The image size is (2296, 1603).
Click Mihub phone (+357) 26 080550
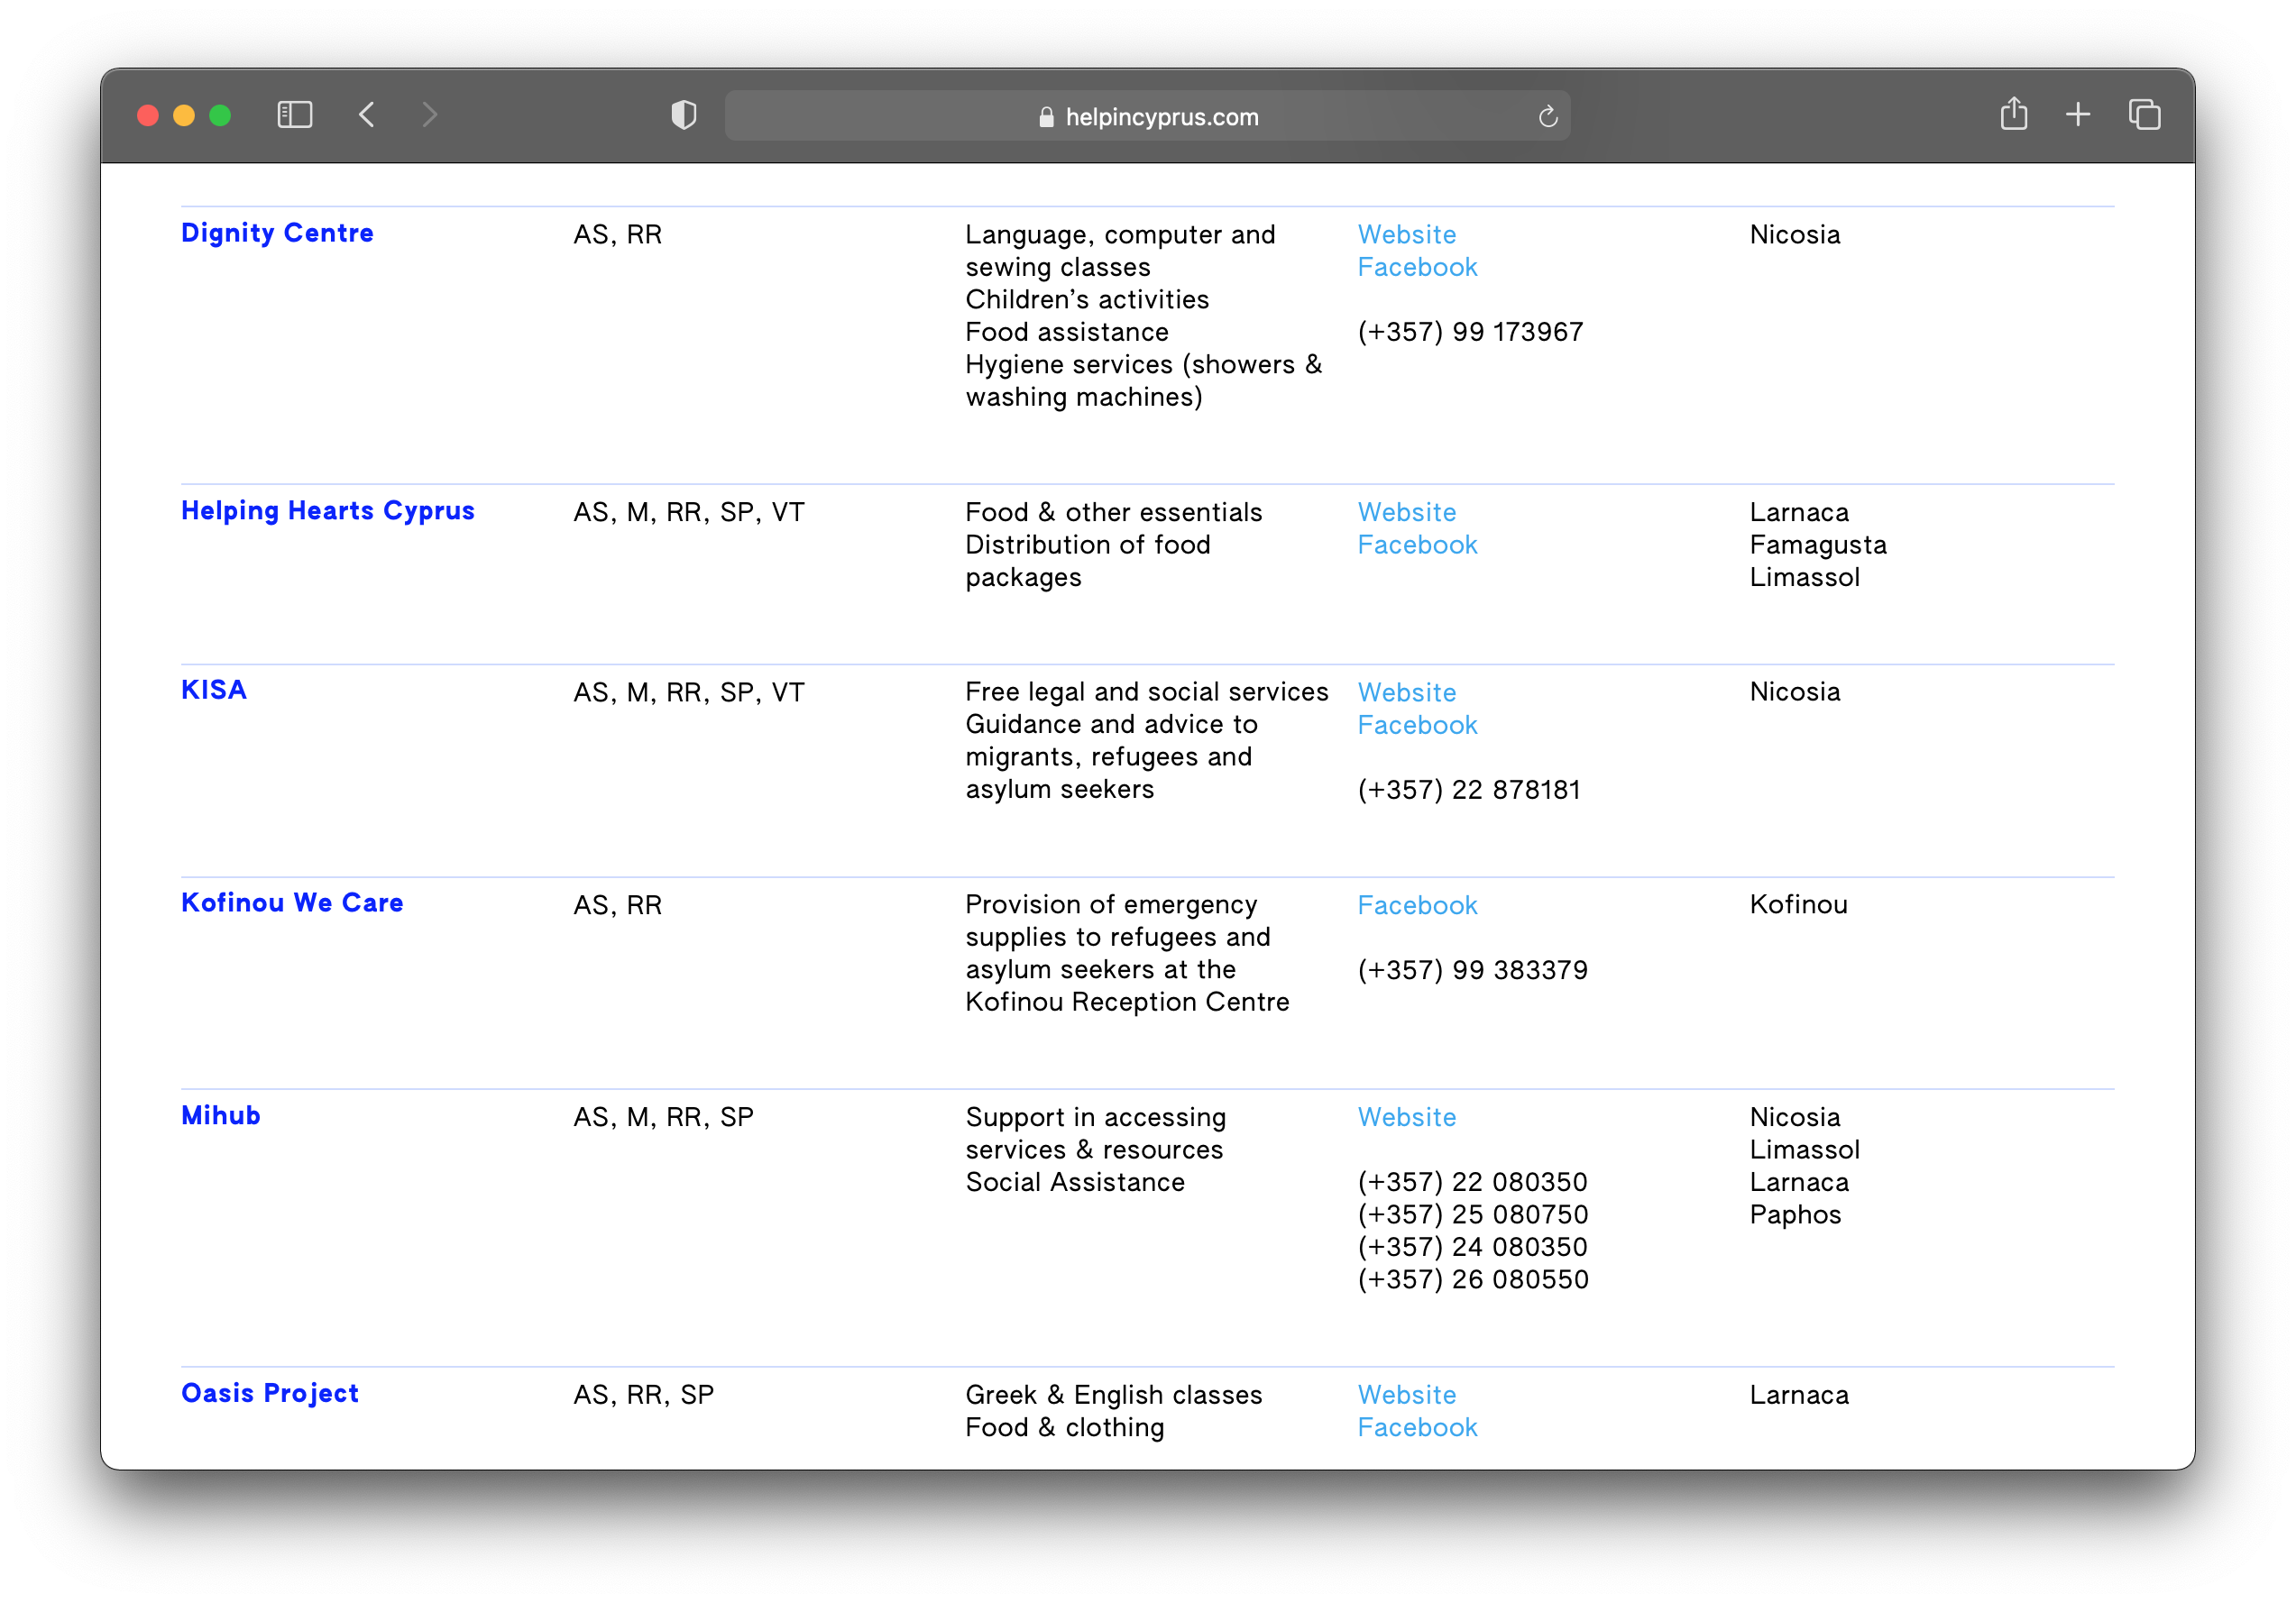pos(1472,1281)
